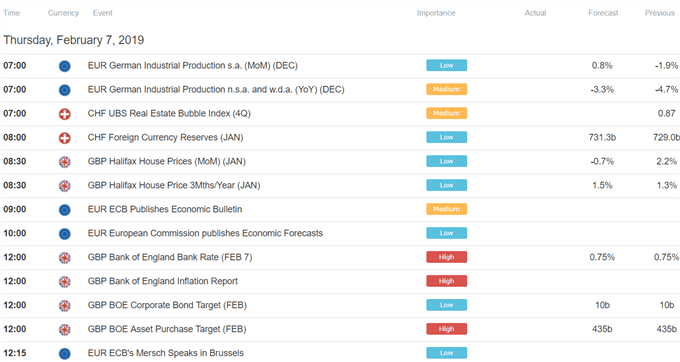Click UK flag icon for Bank of England Inflation Report
This screenshot has width=680, height=362.
point(65,282)
